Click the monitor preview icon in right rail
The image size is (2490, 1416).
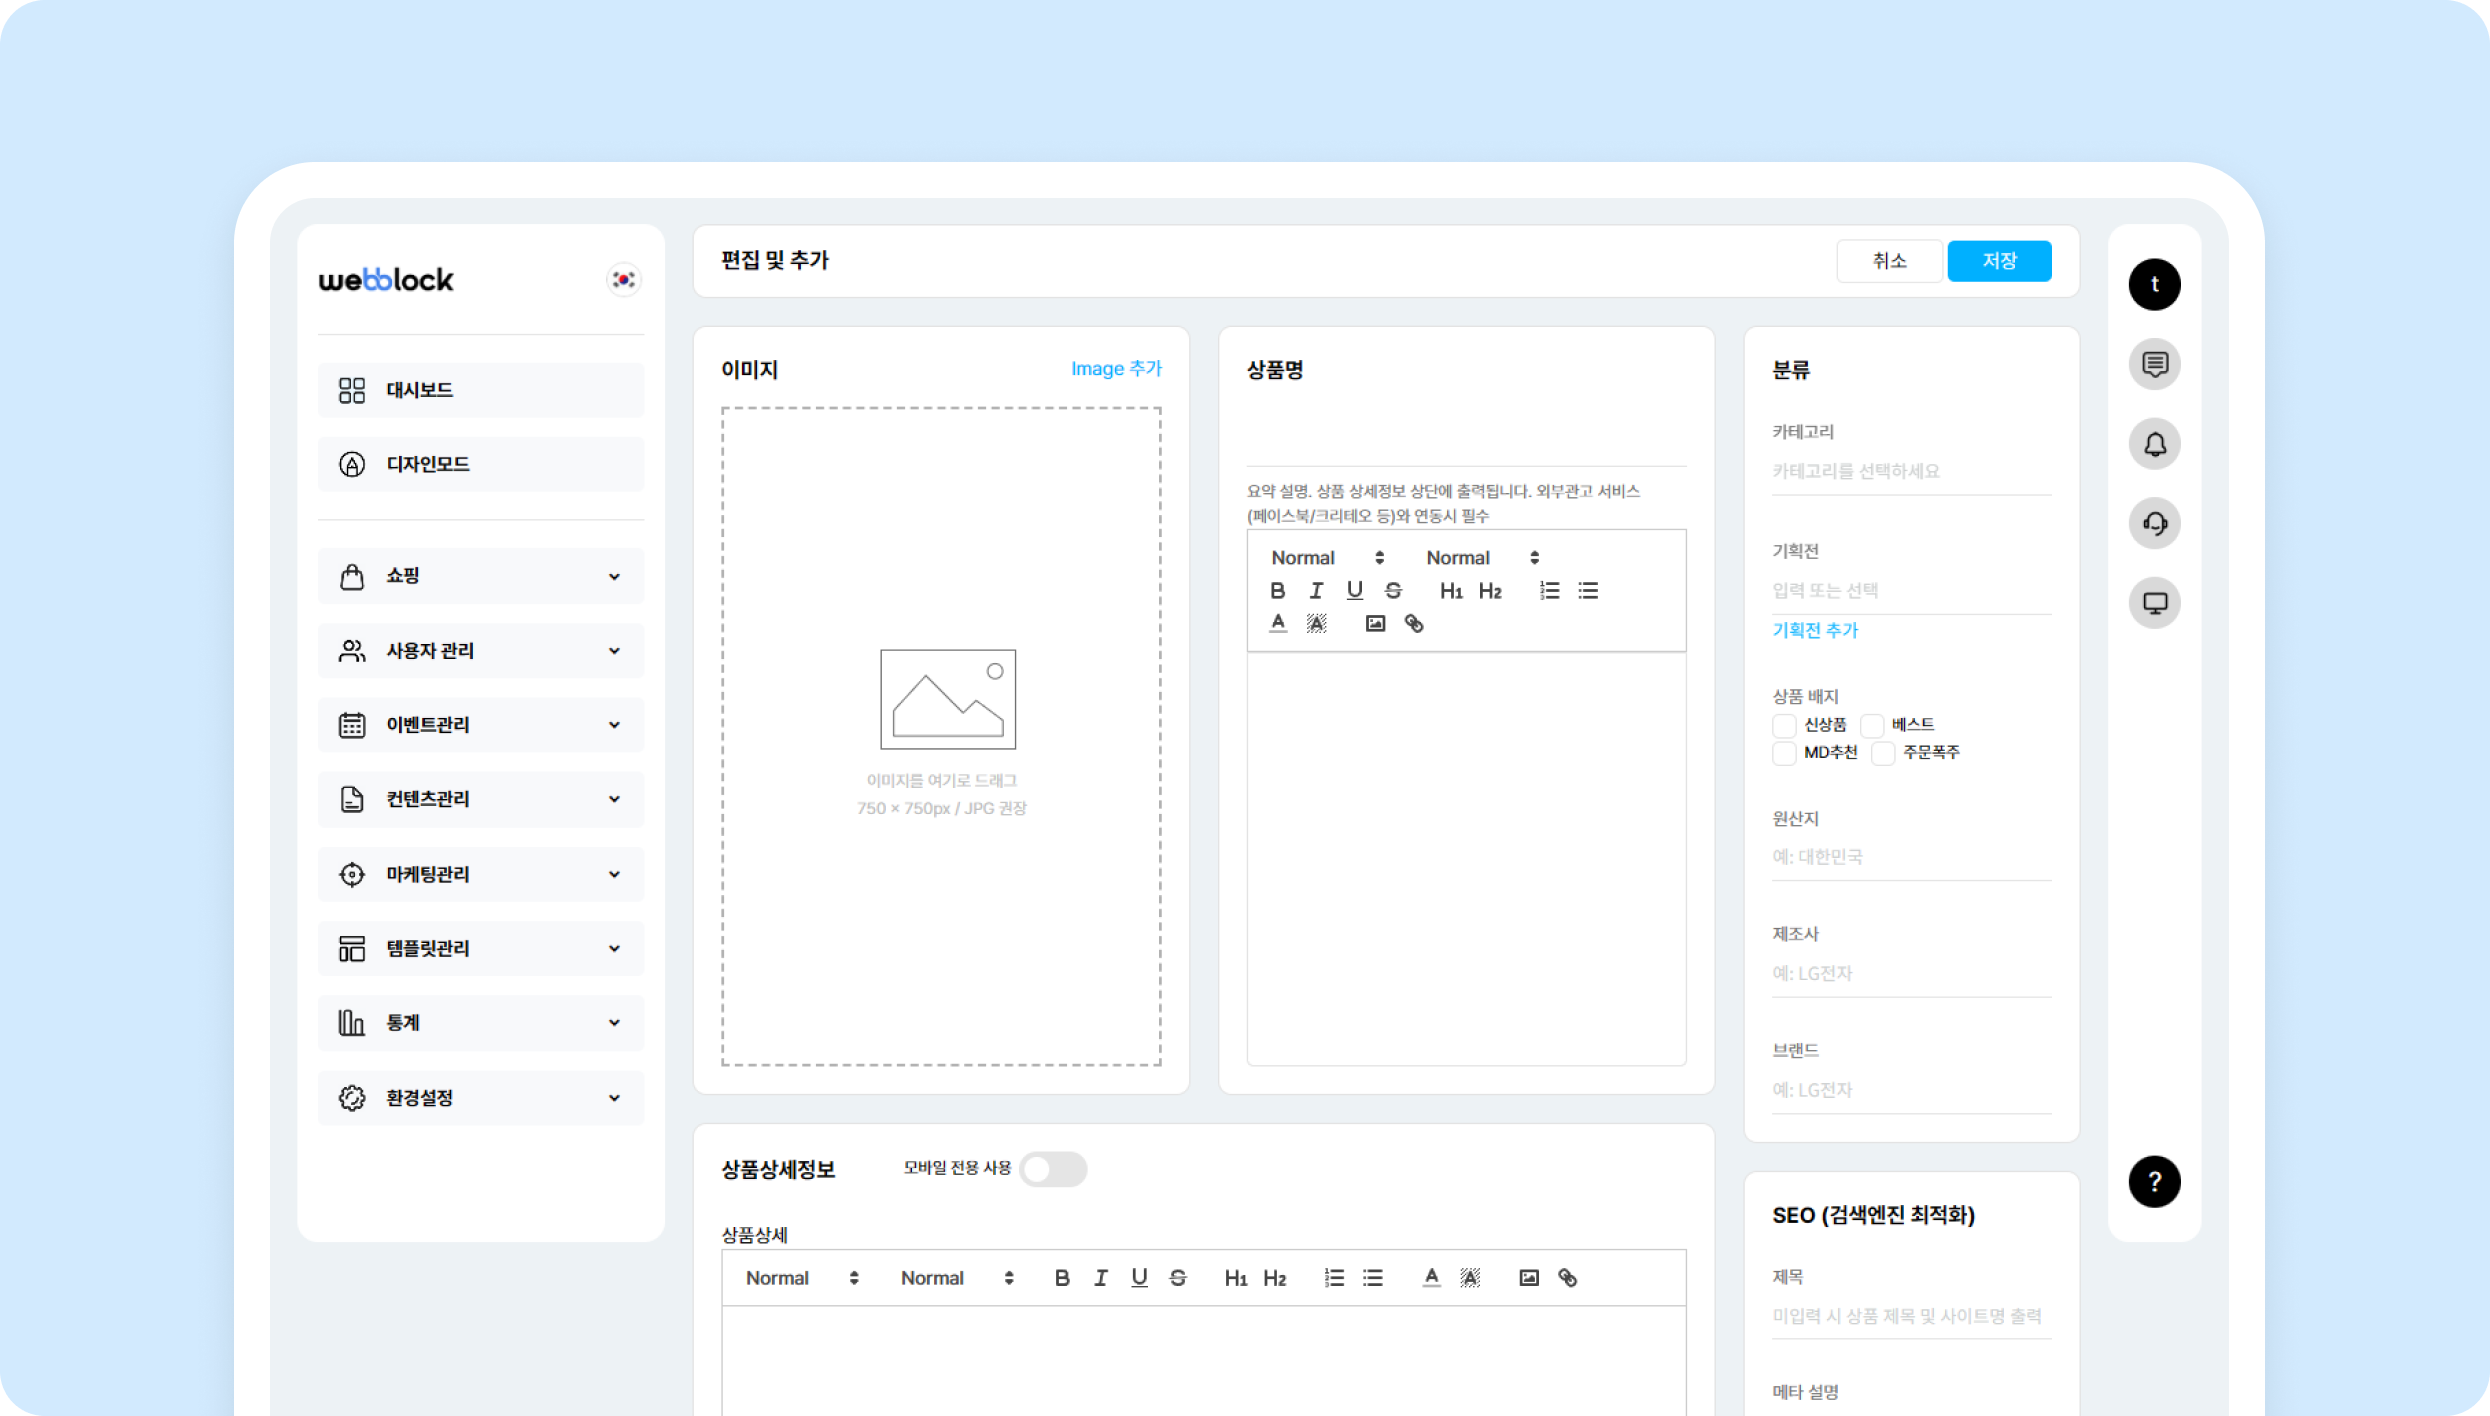click(x=2154, y=603)
